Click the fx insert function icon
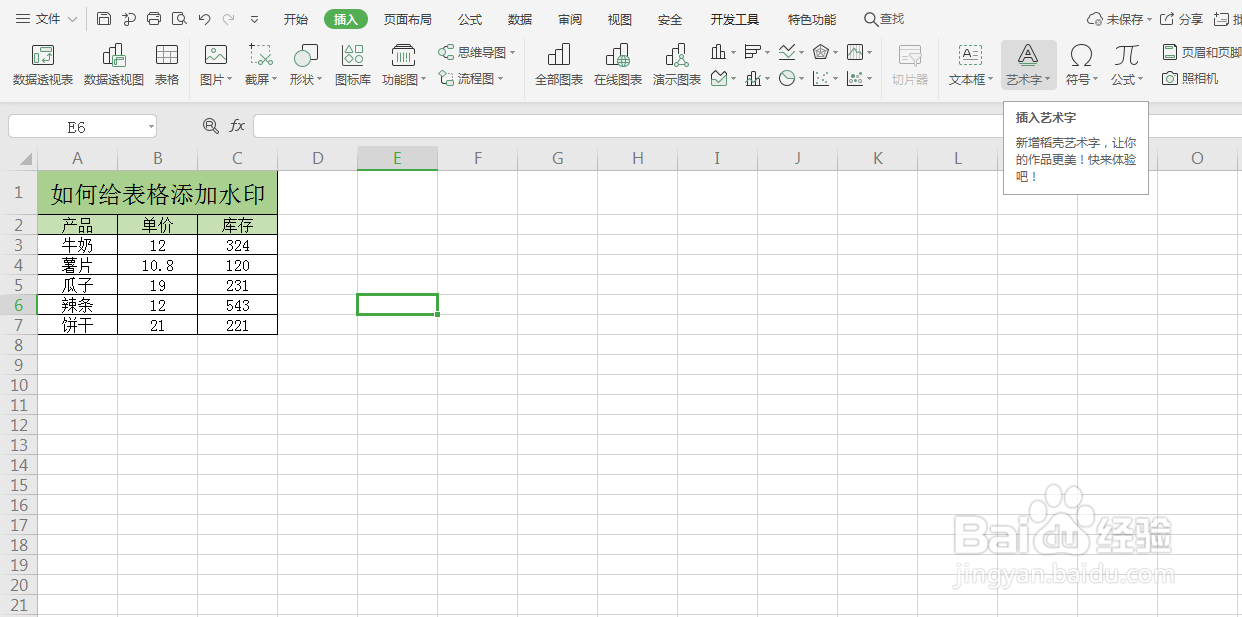This screenshot has width=1242, height=617. click(x=237, y=126)
